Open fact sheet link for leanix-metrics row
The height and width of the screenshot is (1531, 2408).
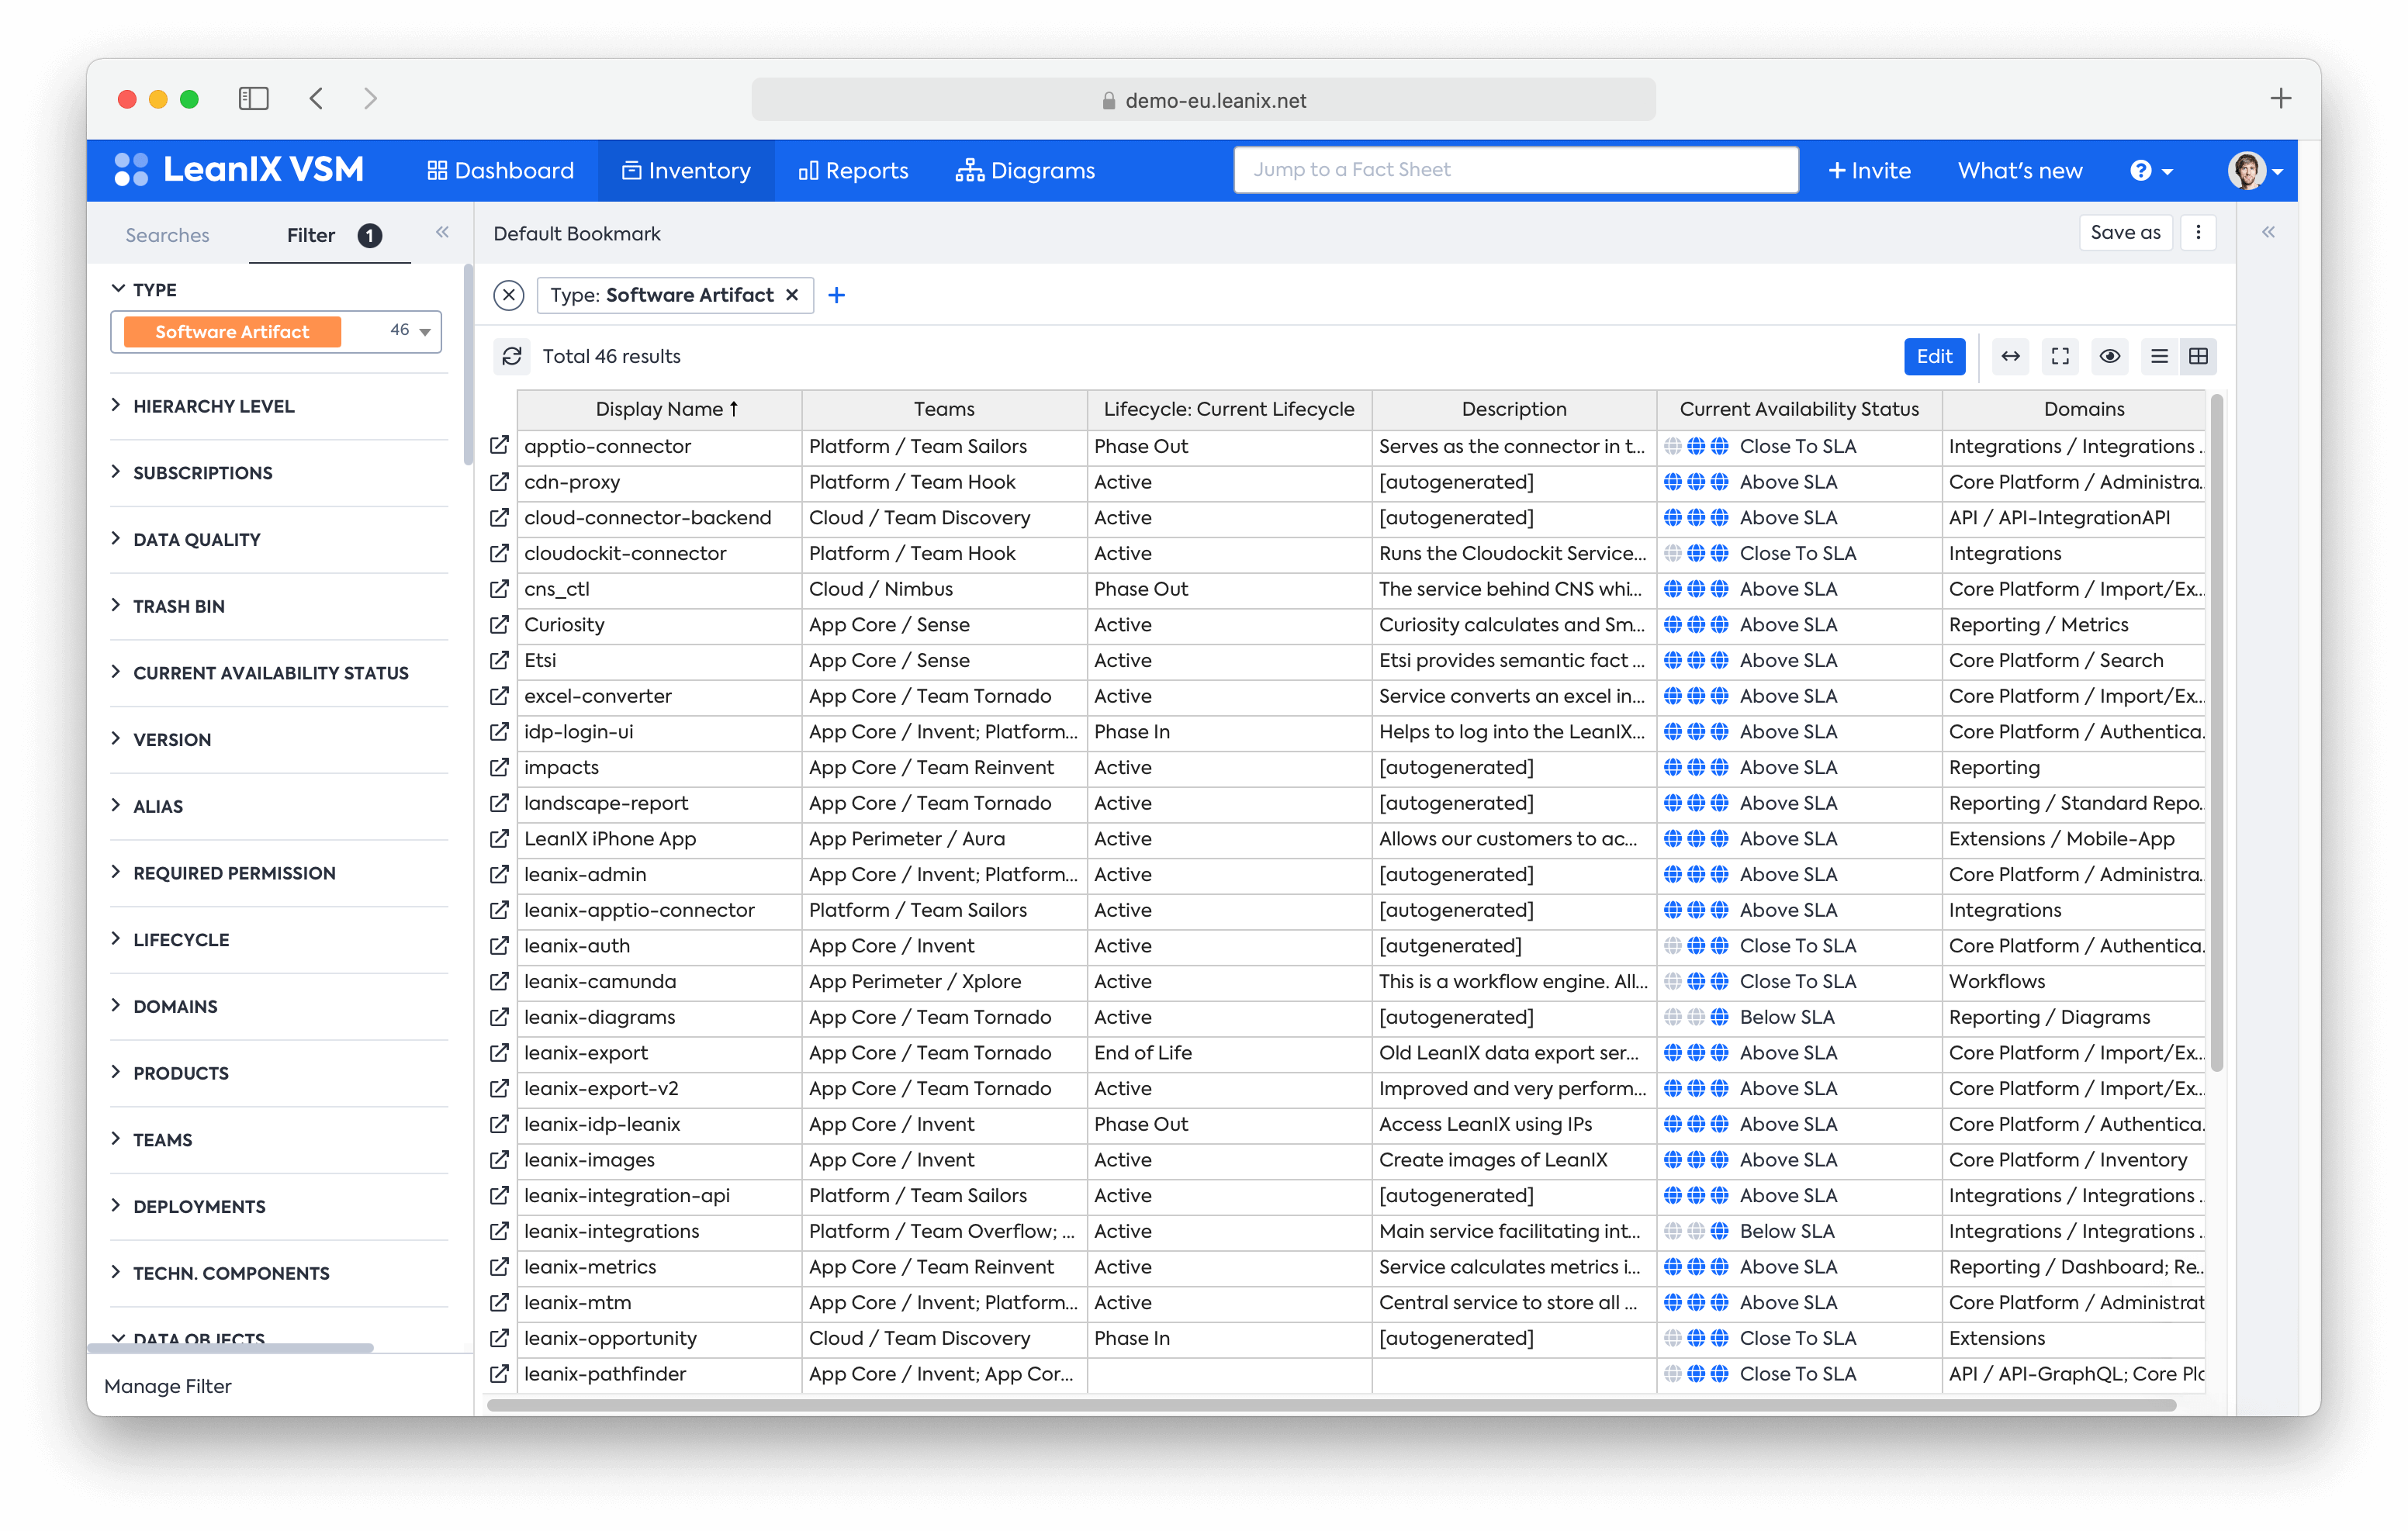[499, 1267]
